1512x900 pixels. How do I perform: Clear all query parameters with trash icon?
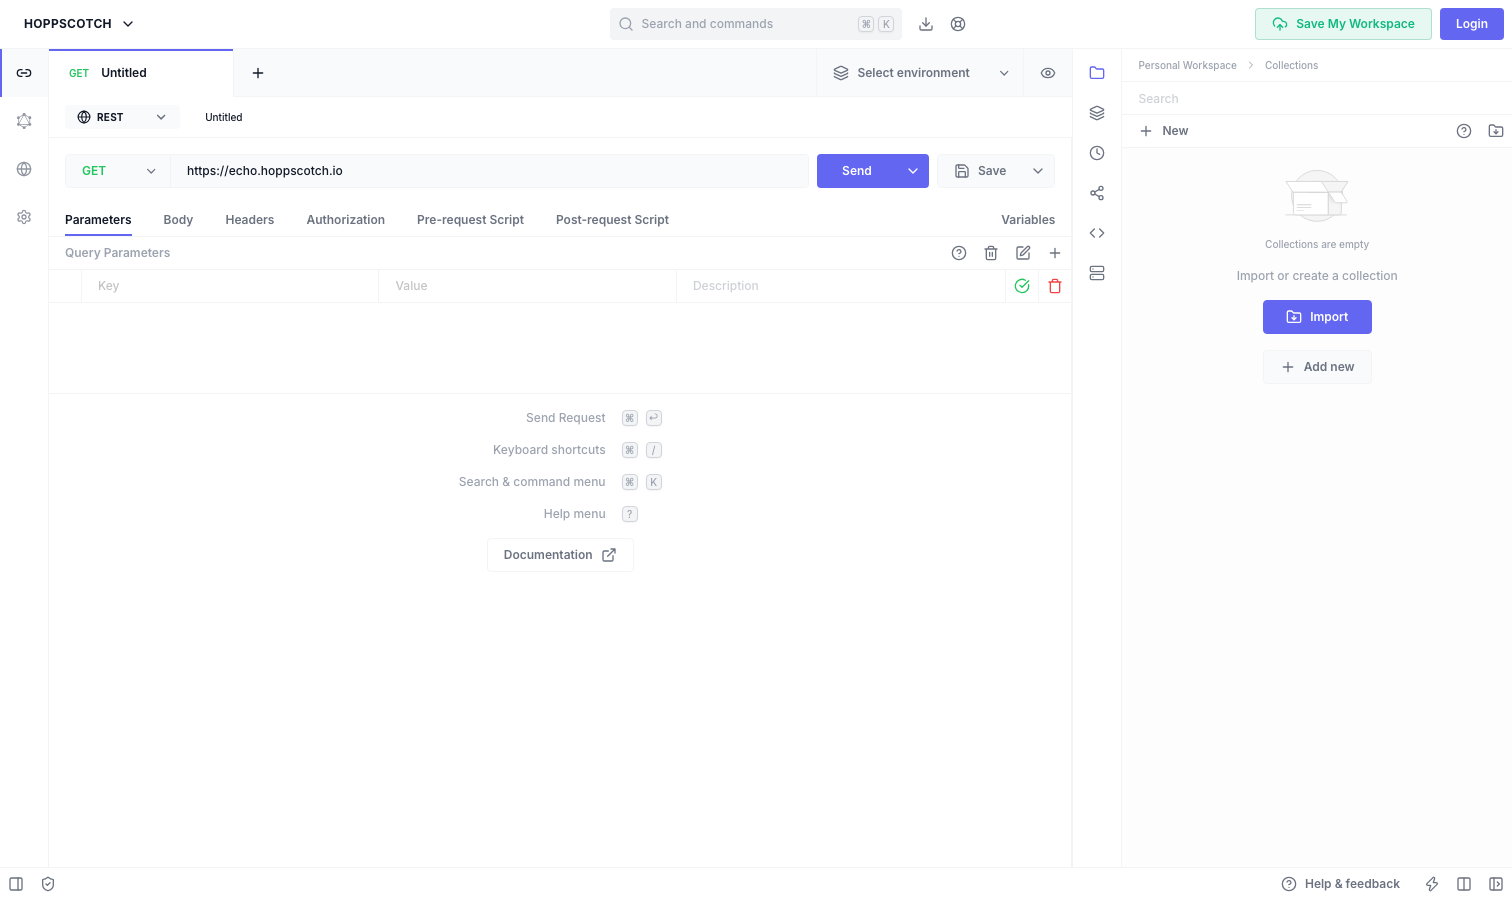(991, 253)
